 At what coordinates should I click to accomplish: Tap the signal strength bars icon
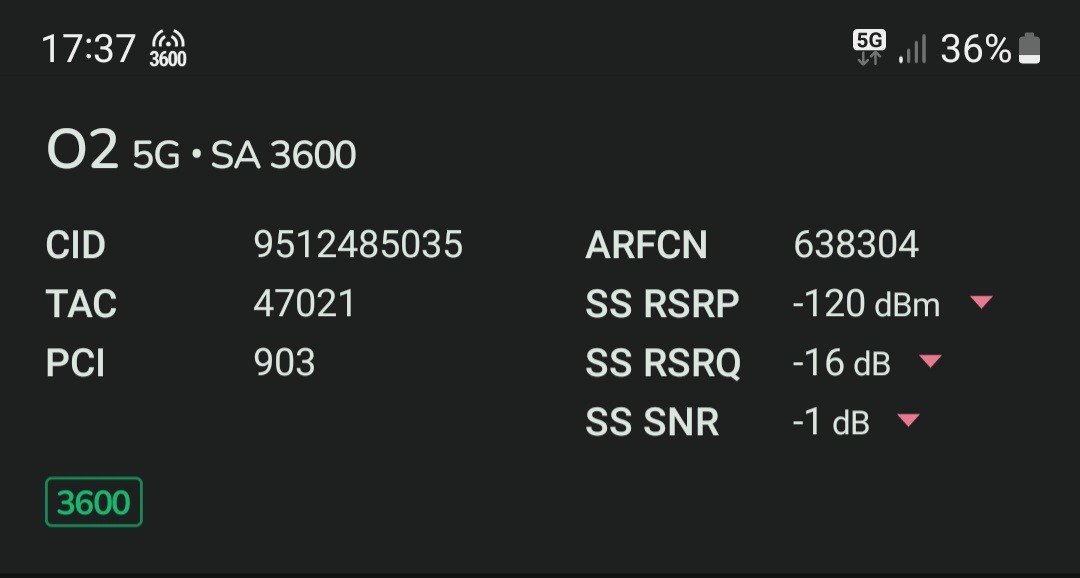point(912,48)
